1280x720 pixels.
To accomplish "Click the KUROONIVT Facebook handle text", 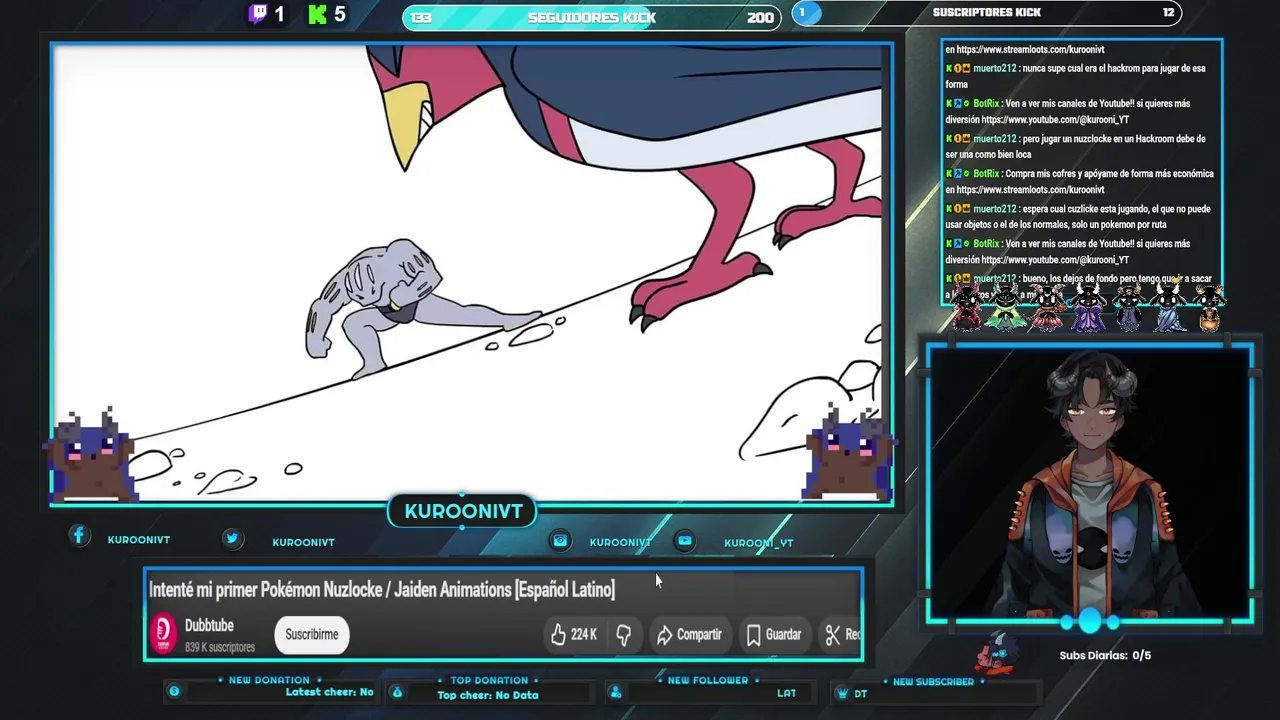I will pos(139,540).
